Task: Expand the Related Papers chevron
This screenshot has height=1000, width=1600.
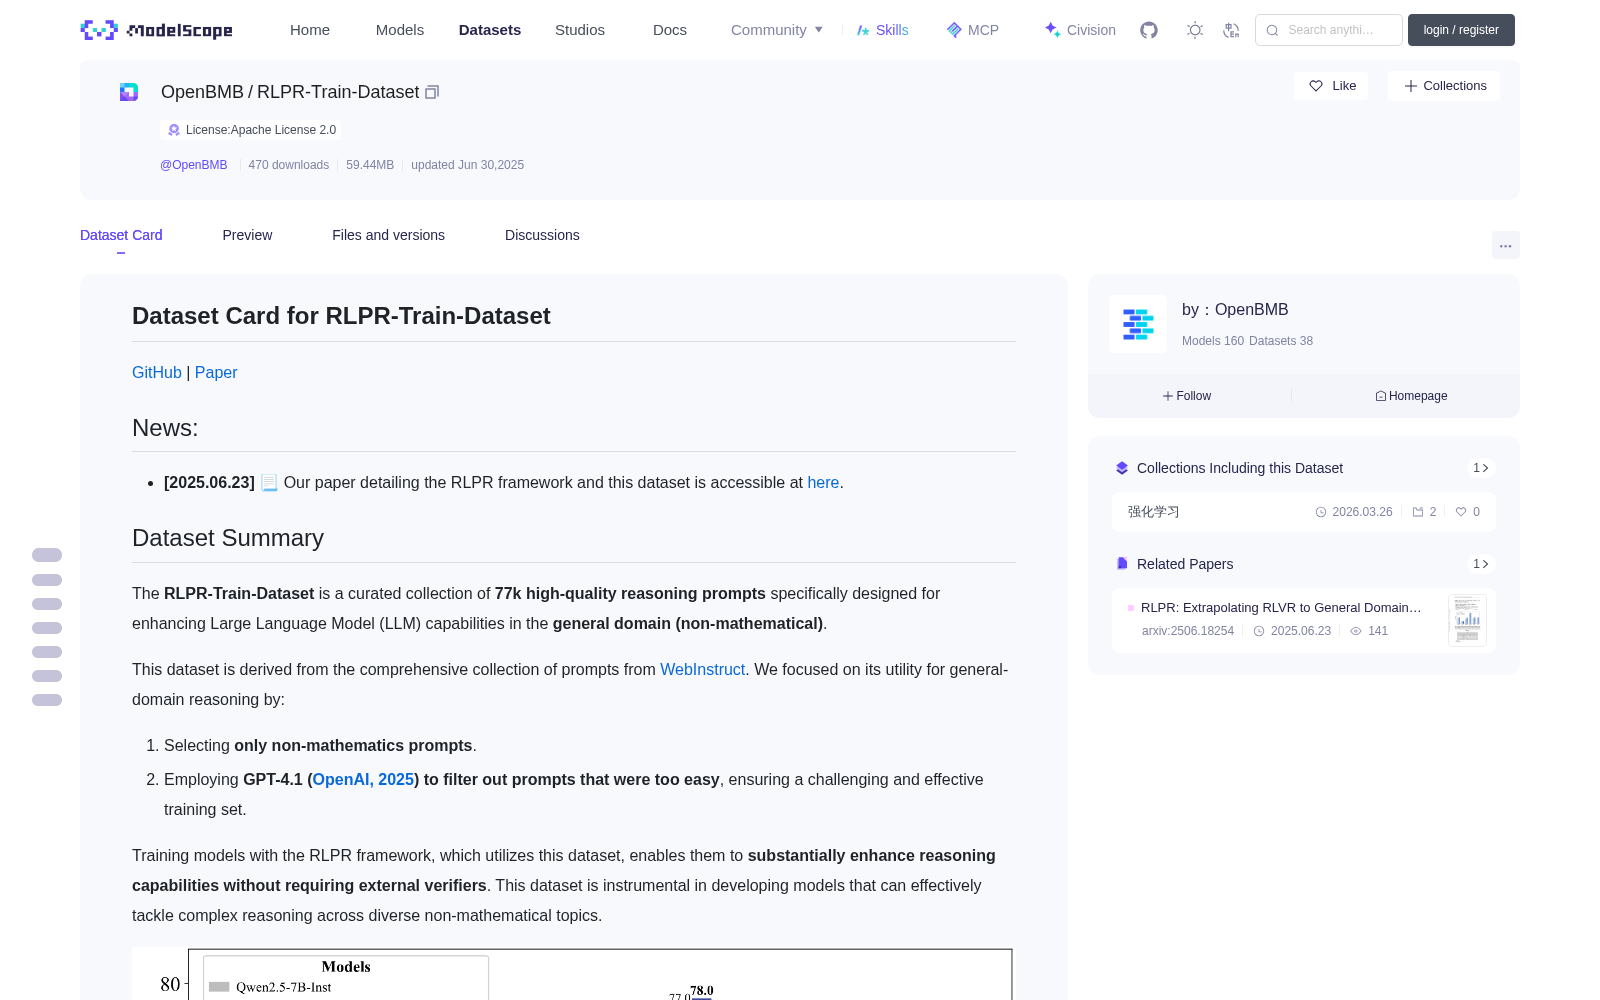Action: [x=1481, y=564]
